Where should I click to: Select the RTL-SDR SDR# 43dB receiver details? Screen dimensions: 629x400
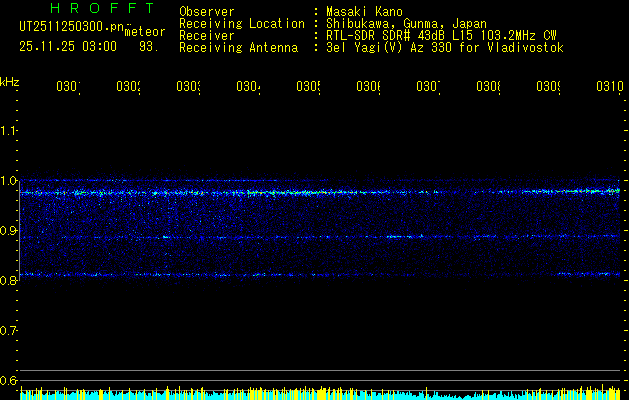coord(441,36)
